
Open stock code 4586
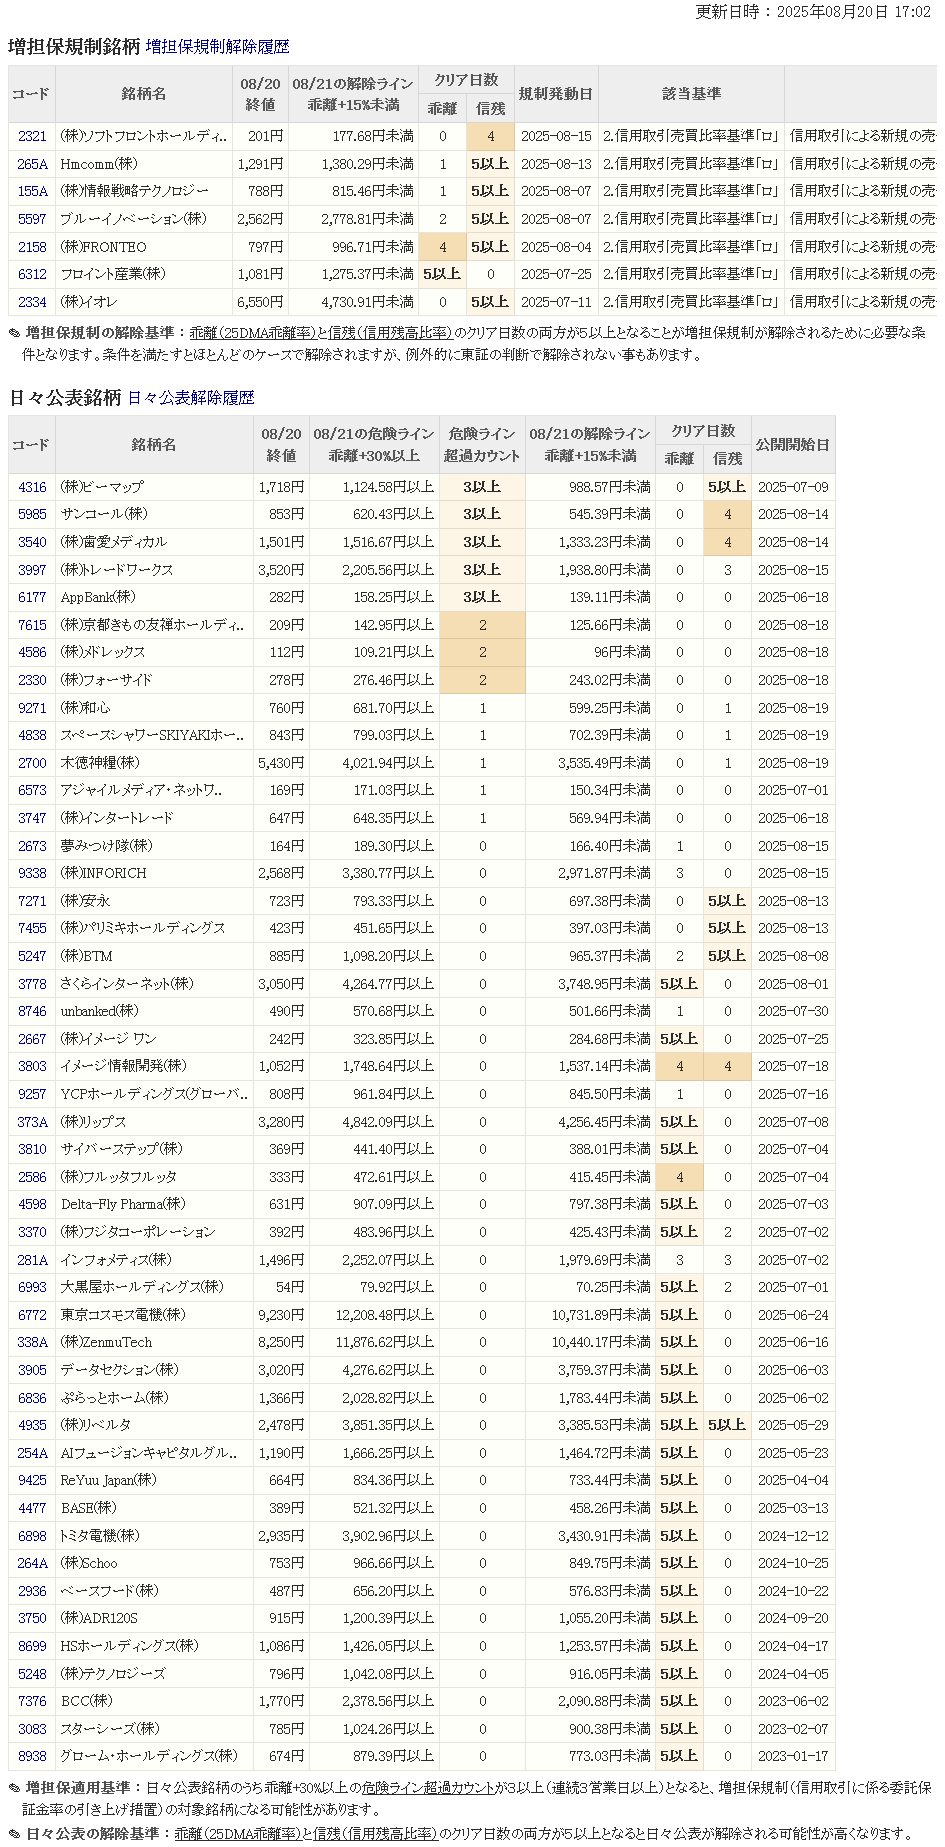[32, 652]
